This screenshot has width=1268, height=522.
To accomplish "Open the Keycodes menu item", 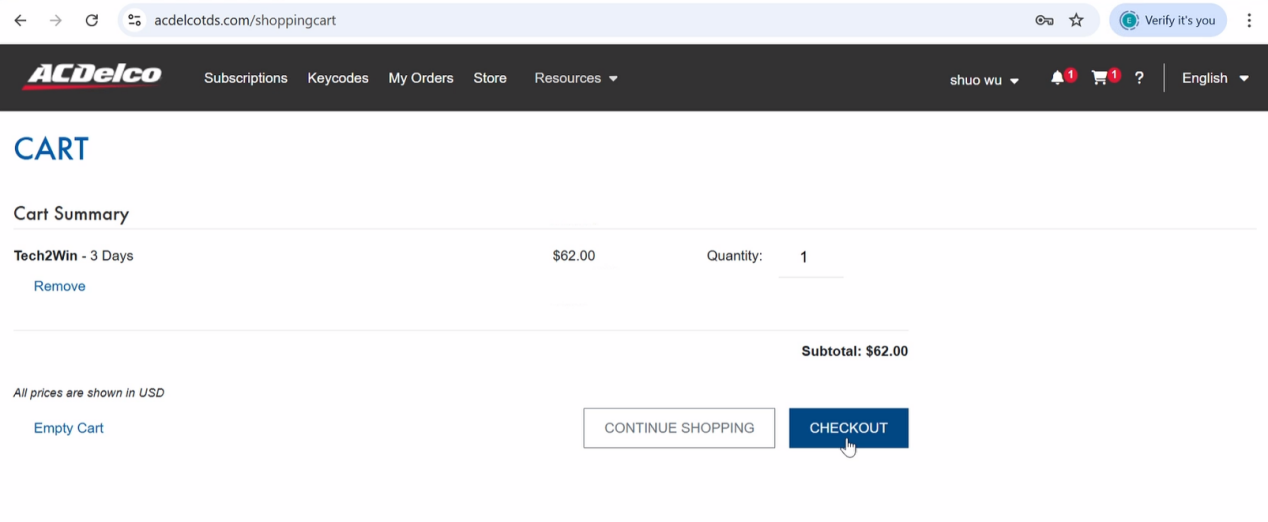I will tap(338, 78).
